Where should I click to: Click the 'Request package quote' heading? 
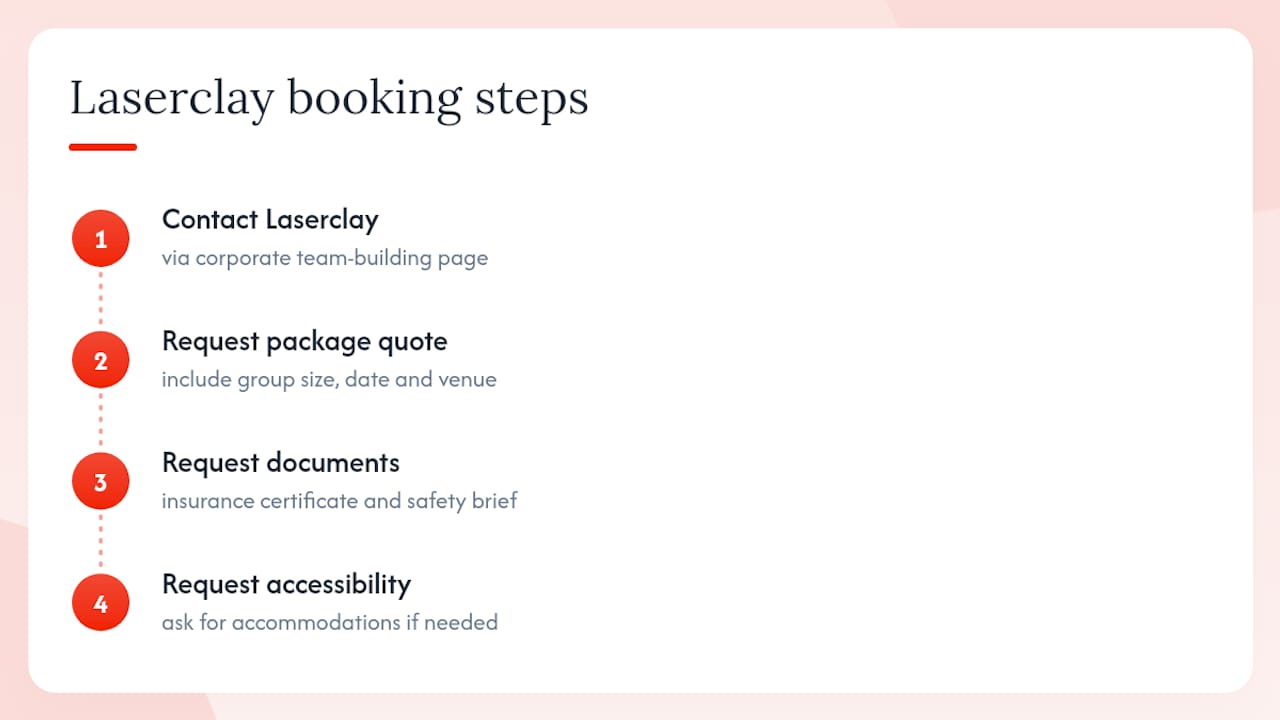tap(304, 342)
